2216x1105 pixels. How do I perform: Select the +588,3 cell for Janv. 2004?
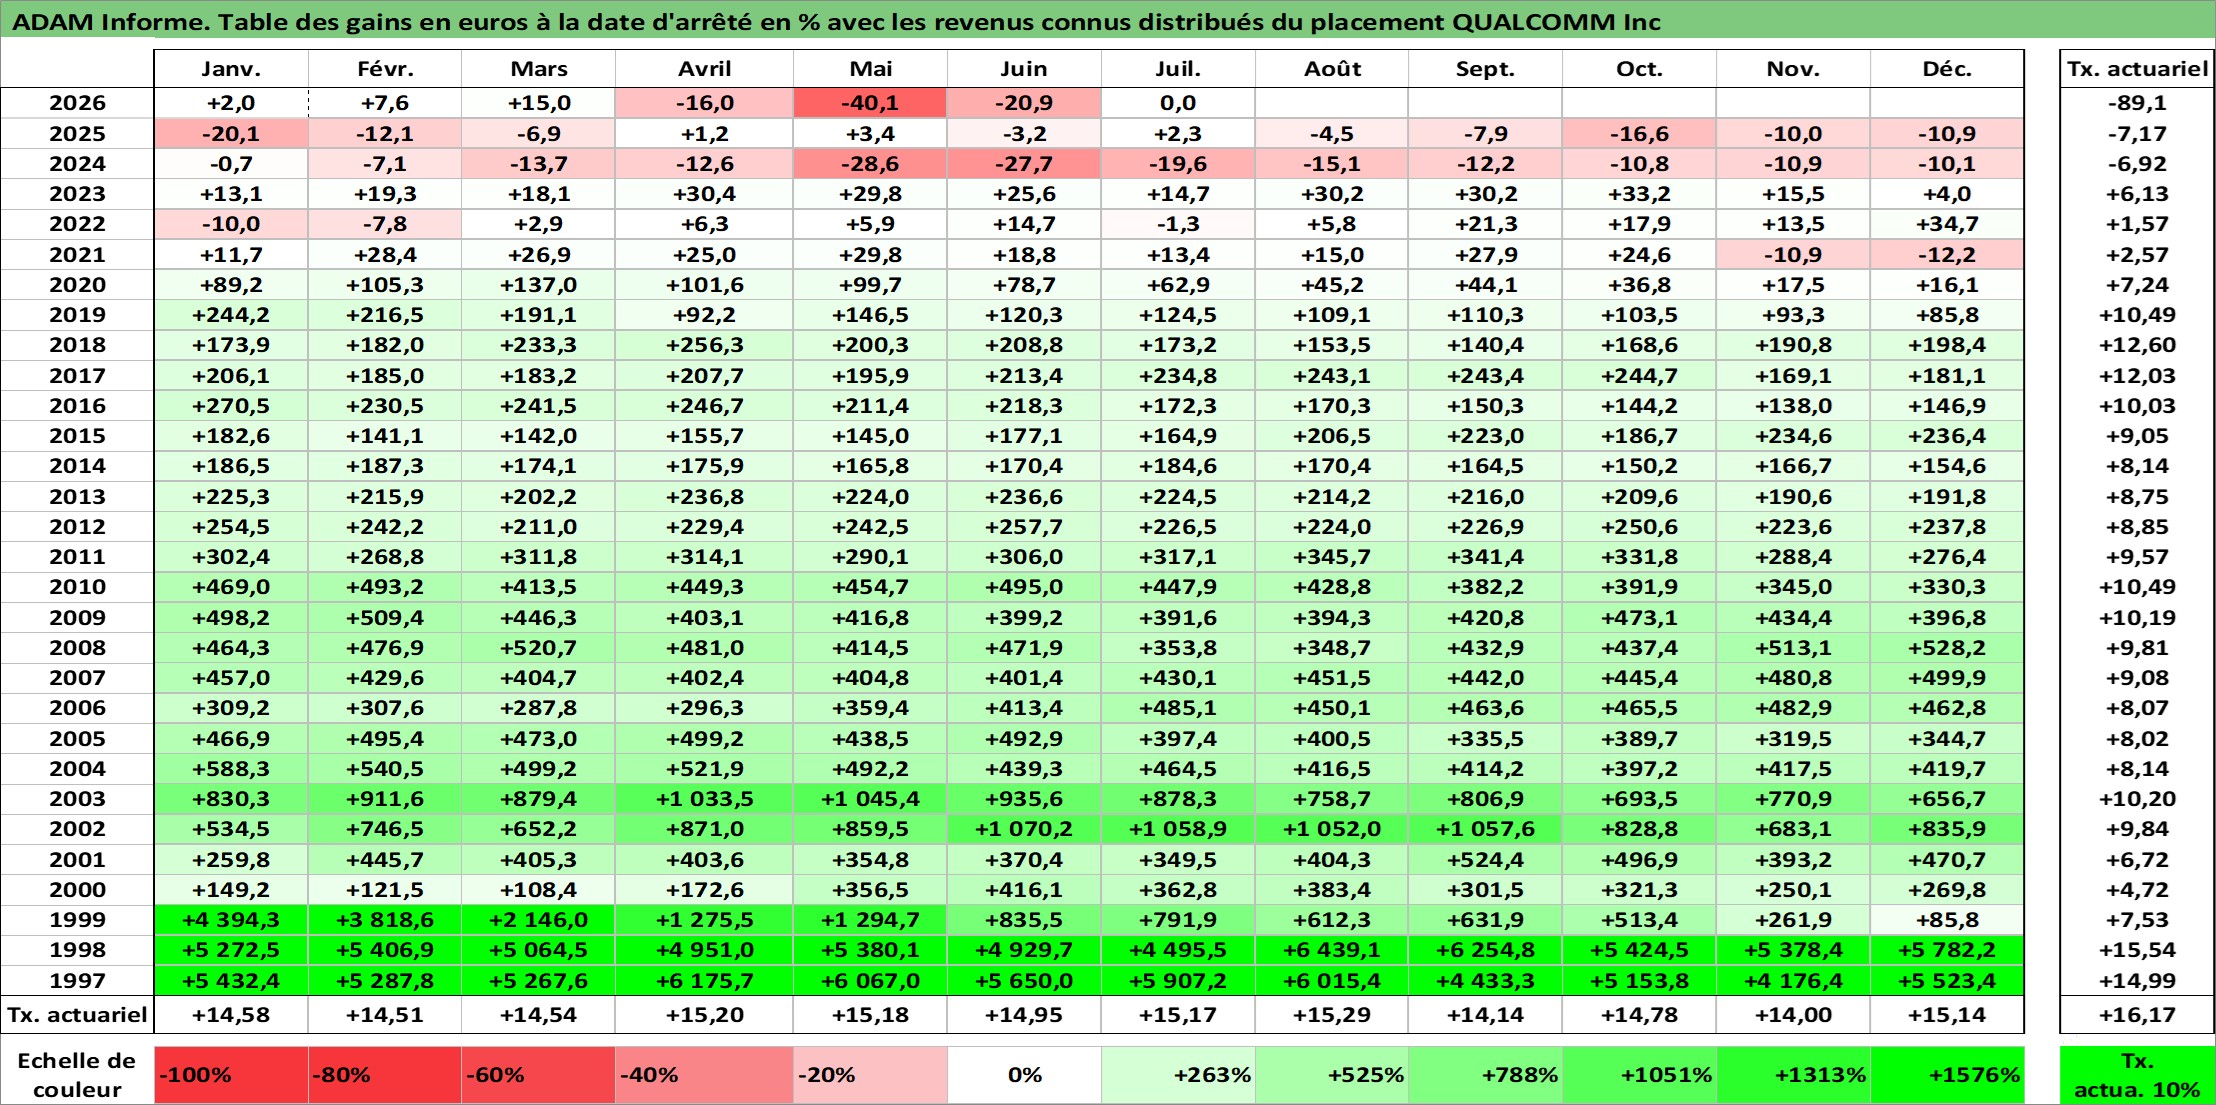click(231, 769)
